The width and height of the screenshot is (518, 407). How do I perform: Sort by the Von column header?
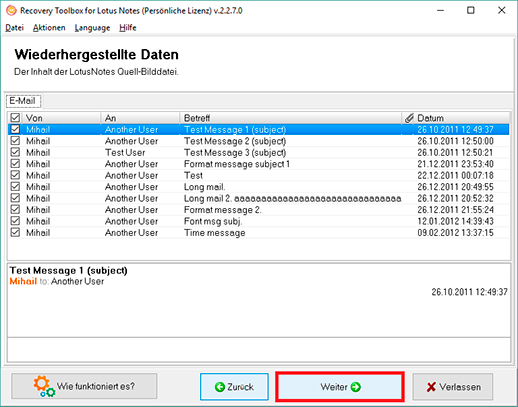coord(60,118)
